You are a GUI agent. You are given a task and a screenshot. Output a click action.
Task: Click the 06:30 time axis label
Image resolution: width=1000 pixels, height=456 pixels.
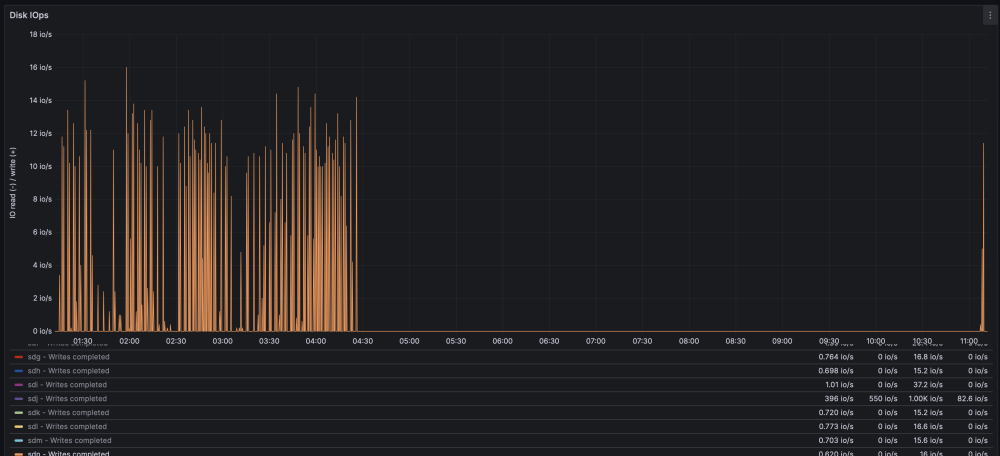coord(549,341)
